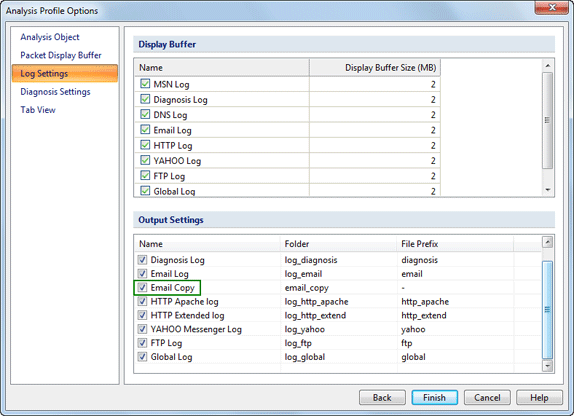Click the File Prefix column header

pyautogui.click(x=455, y=244)
